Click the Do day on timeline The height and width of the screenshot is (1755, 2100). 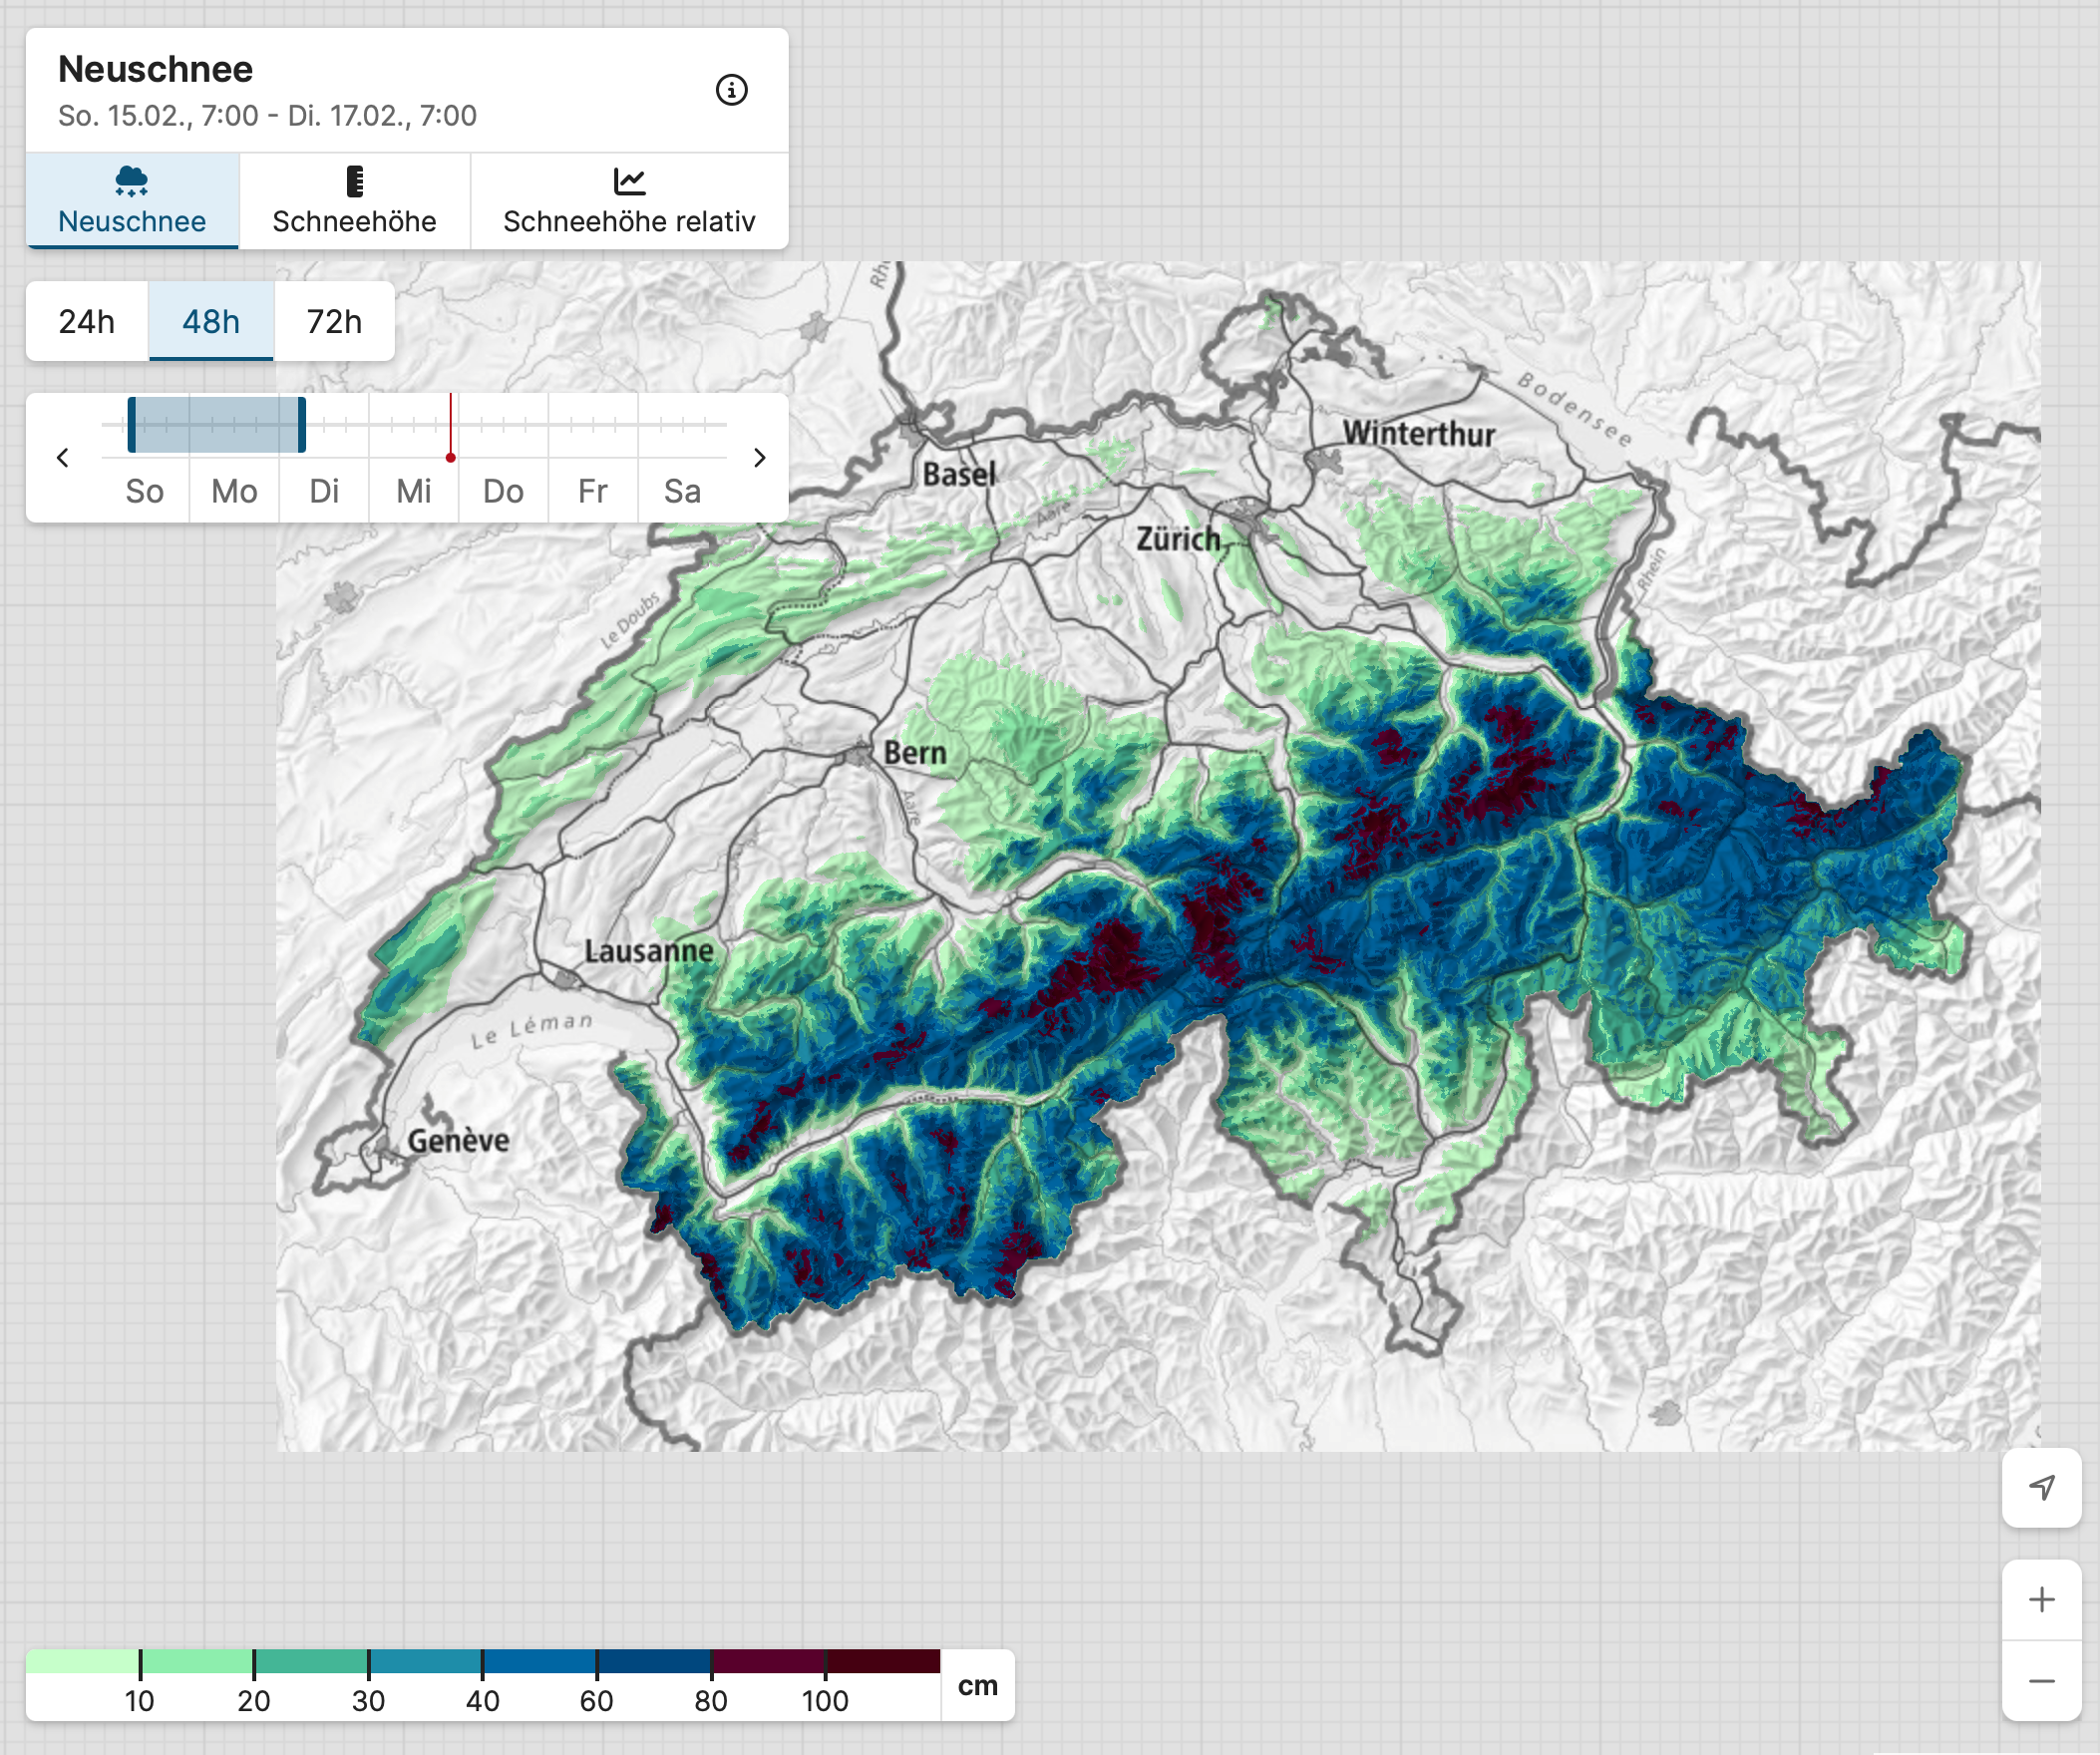[503, 491]
